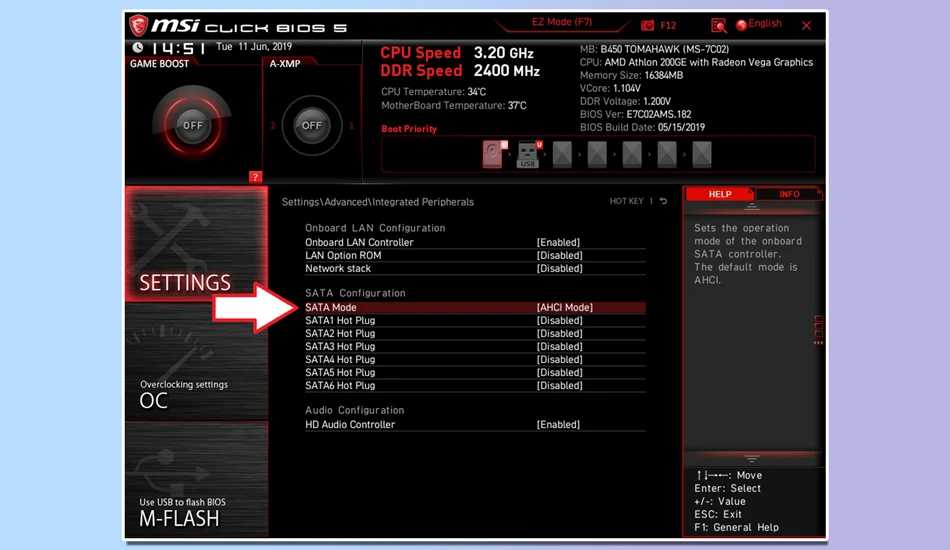Click the DDR Speed 2400 MHz readout
Screen dimensions: 950x550
tap(460, 71)
